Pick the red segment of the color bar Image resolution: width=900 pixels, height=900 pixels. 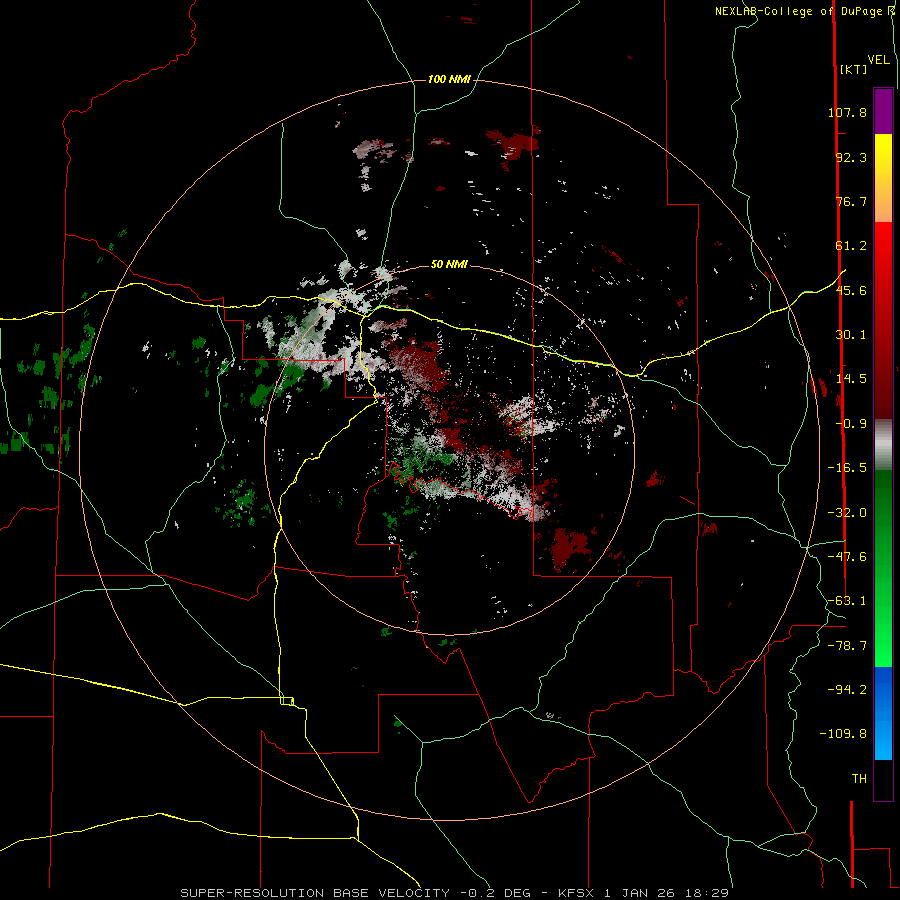[883, 320]
